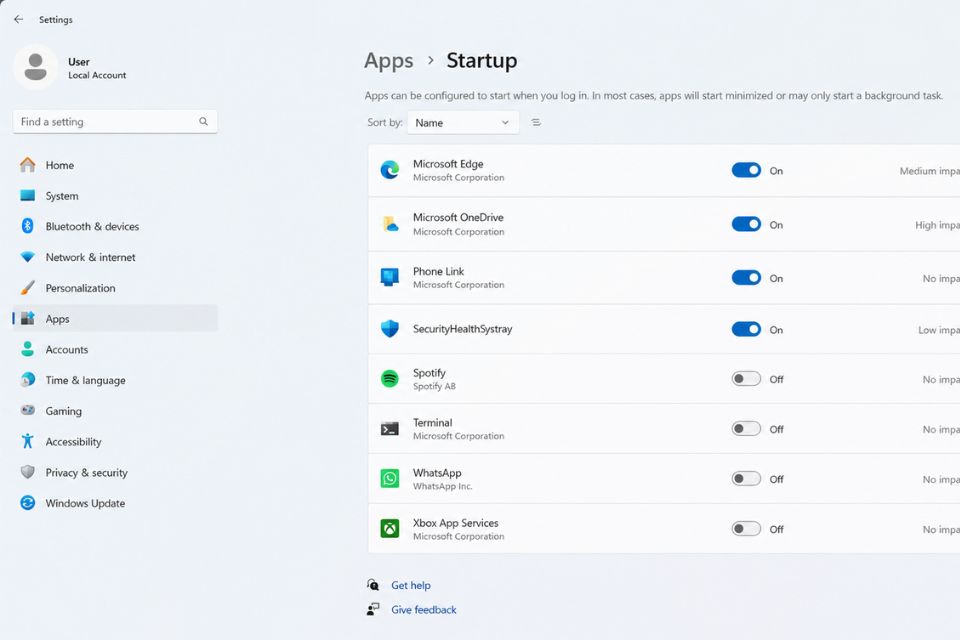
Task: Open Accounts settings
Action: [115, 349]
